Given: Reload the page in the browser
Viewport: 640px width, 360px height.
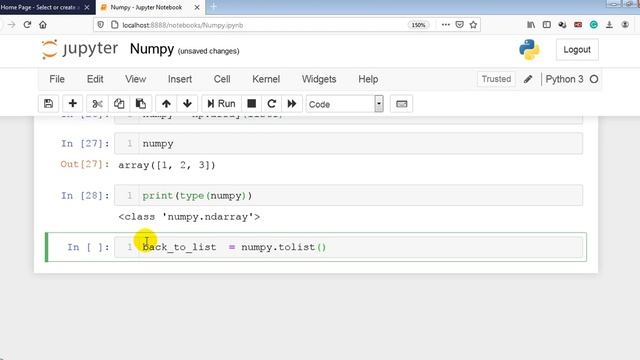Looking at the screenshot, I should pos(27,24).
